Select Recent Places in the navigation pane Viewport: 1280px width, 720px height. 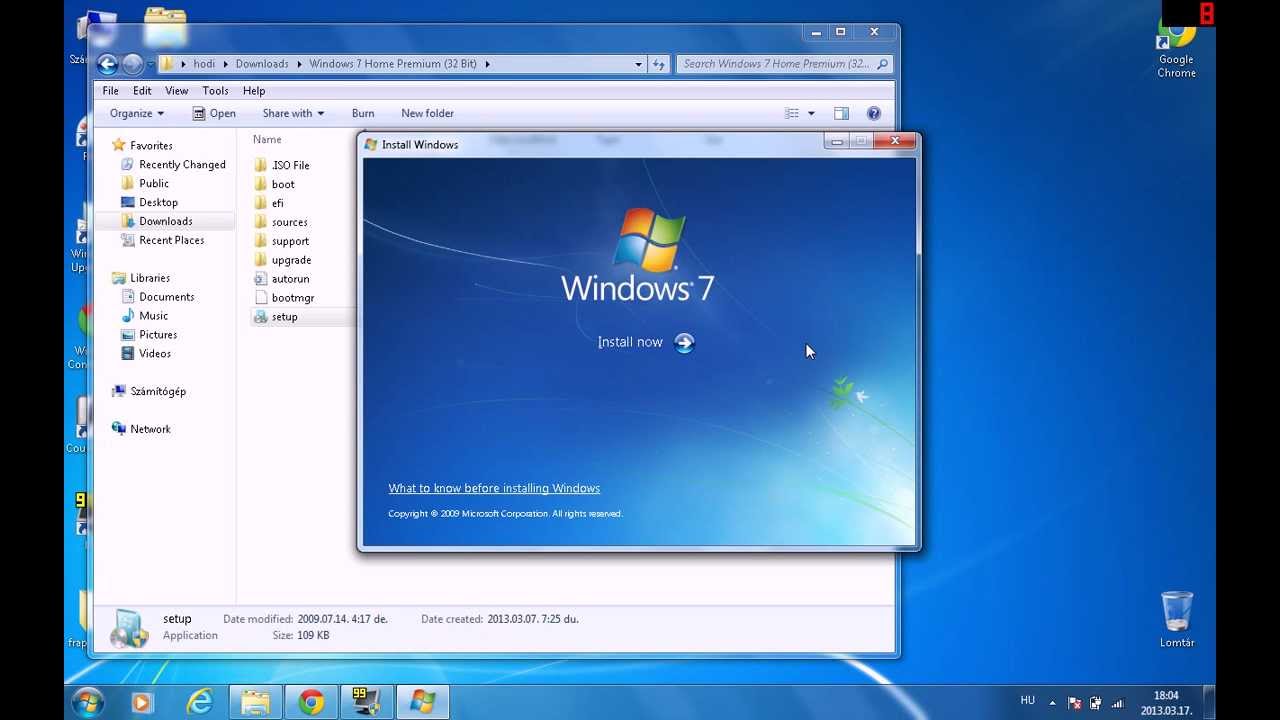pos(171,241)
